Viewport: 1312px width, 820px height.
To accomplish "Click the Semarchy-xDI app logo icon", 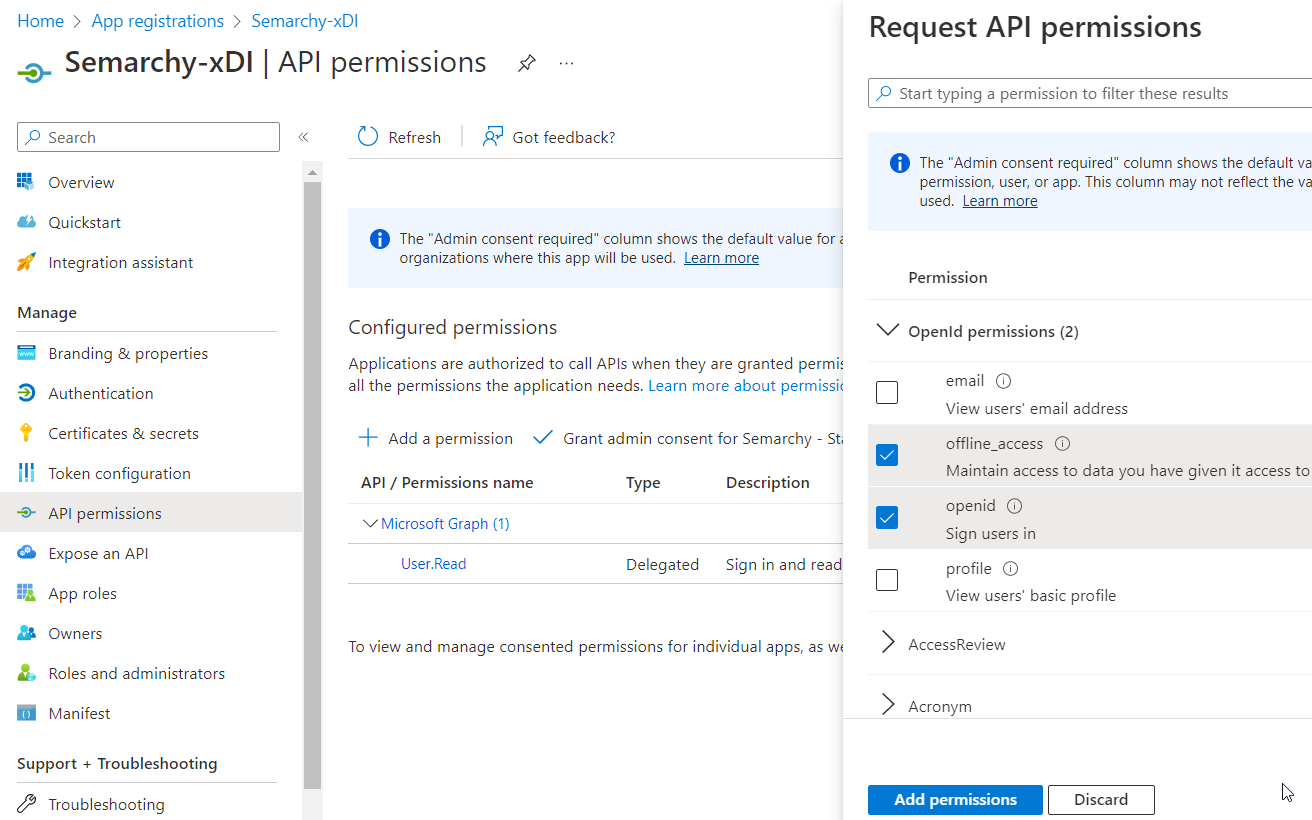I will (x=34, y=71).
